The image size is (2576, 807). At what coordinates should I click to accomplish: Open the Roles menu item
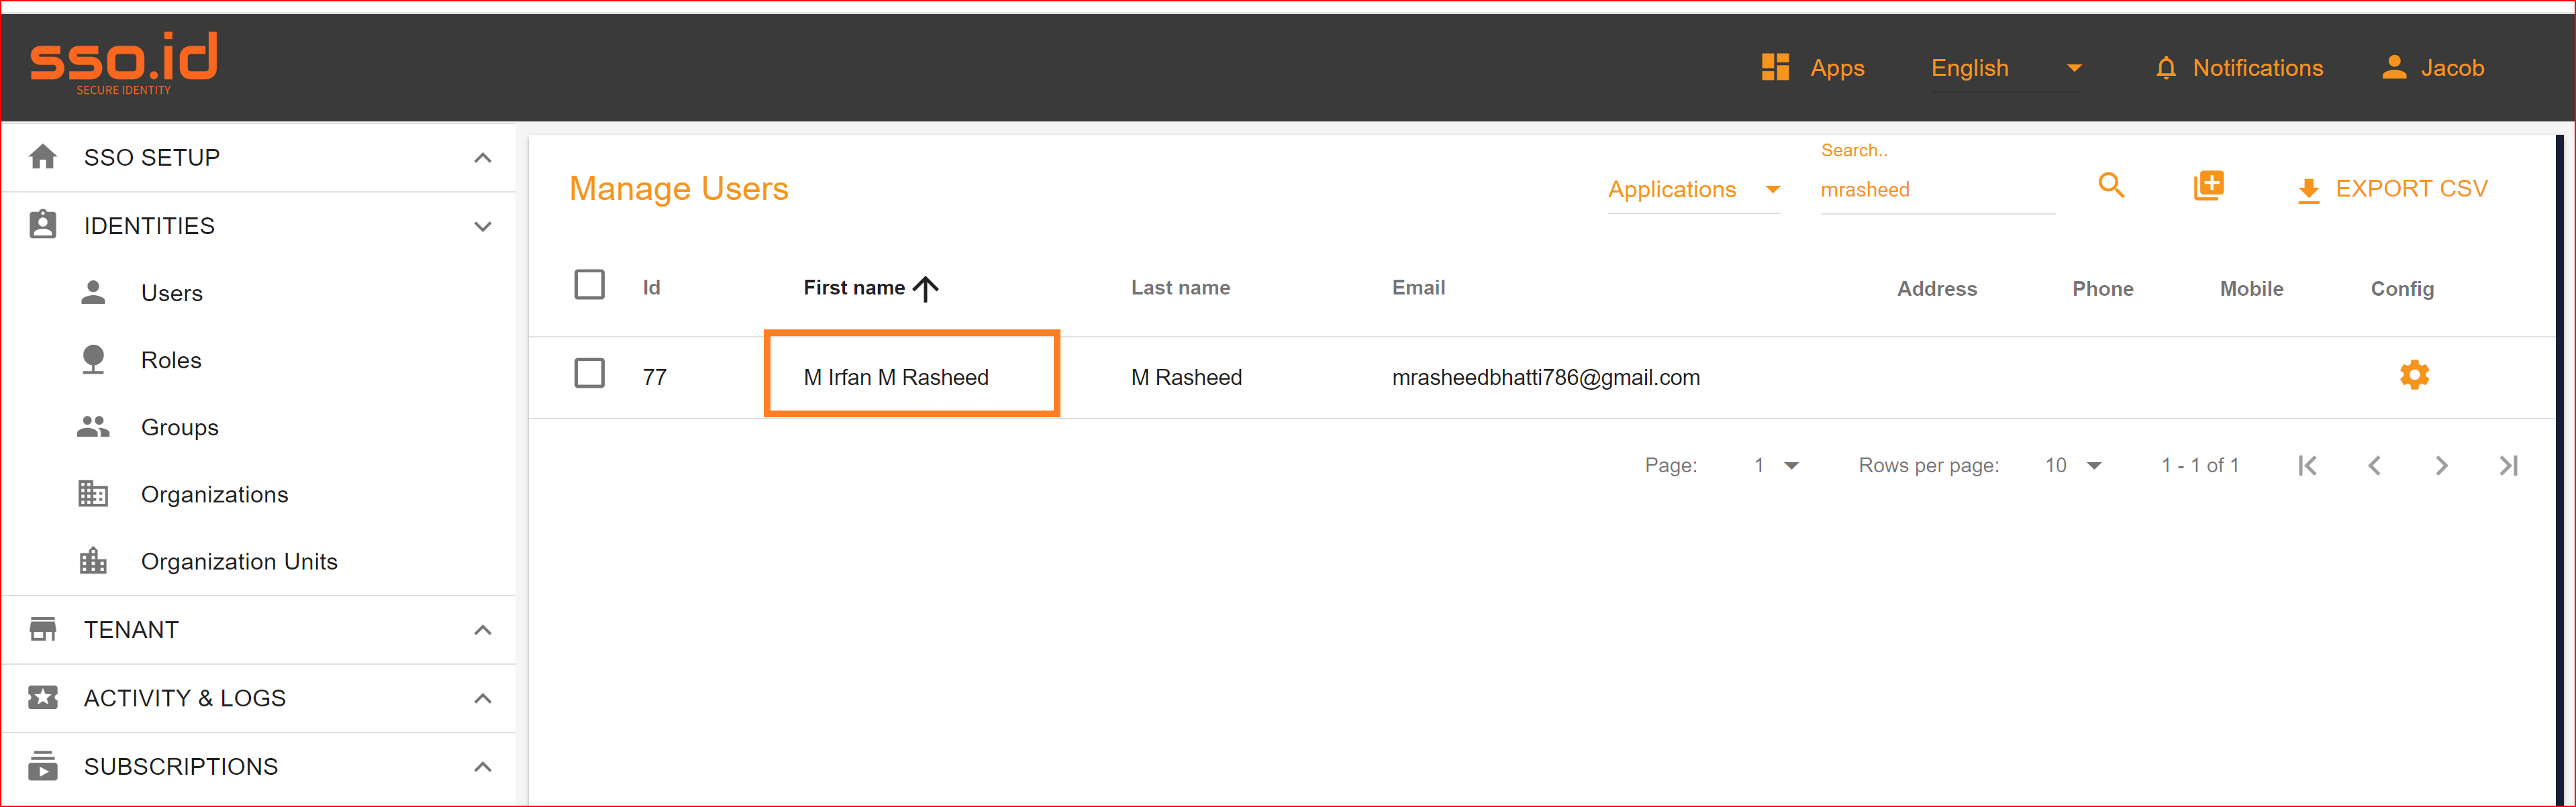(171, 360)
